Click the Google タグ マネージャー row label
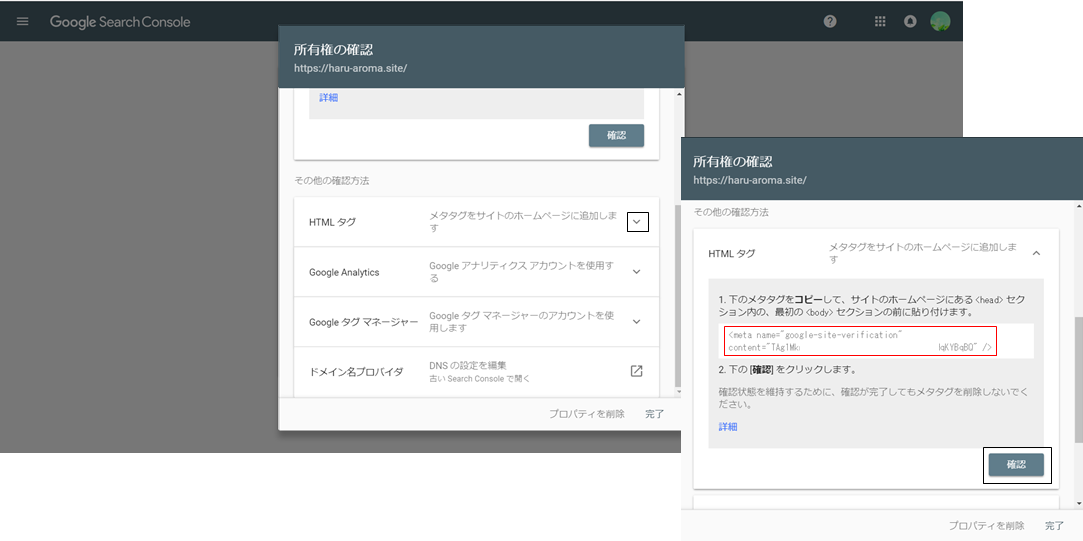This screenshot has width=1083, height=541. click(x=363, y=322)
